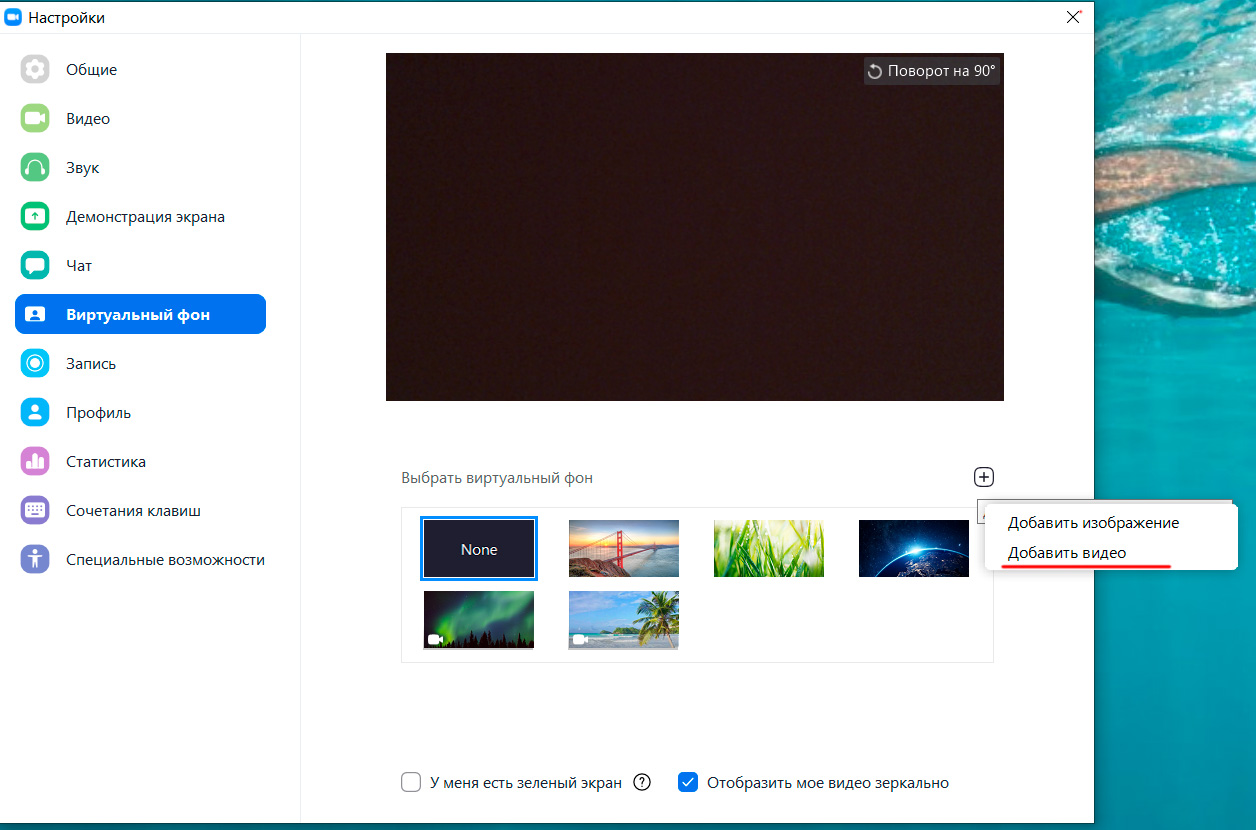The height and width of the screenshot is (830, 1256).
Task: Open the Recording (Запись) icon
Action: 35,364
